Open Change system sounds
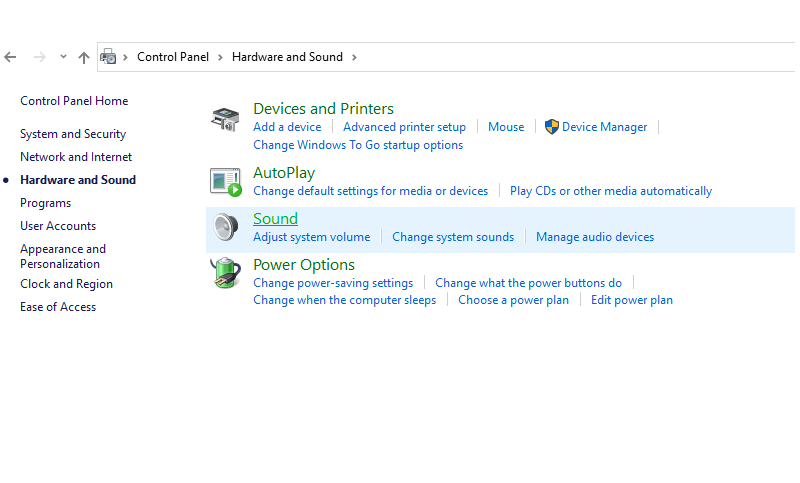 453,237
